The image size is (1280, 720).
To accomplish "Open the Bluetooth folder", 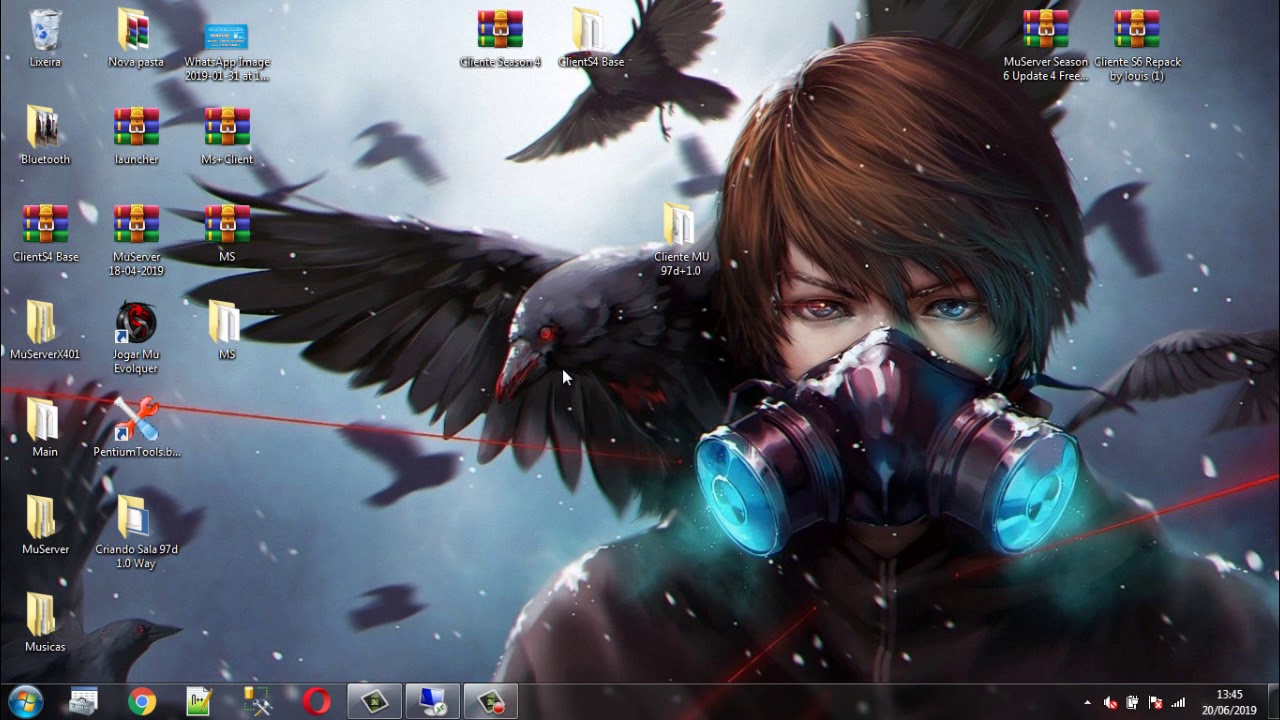I will (45, 135).
